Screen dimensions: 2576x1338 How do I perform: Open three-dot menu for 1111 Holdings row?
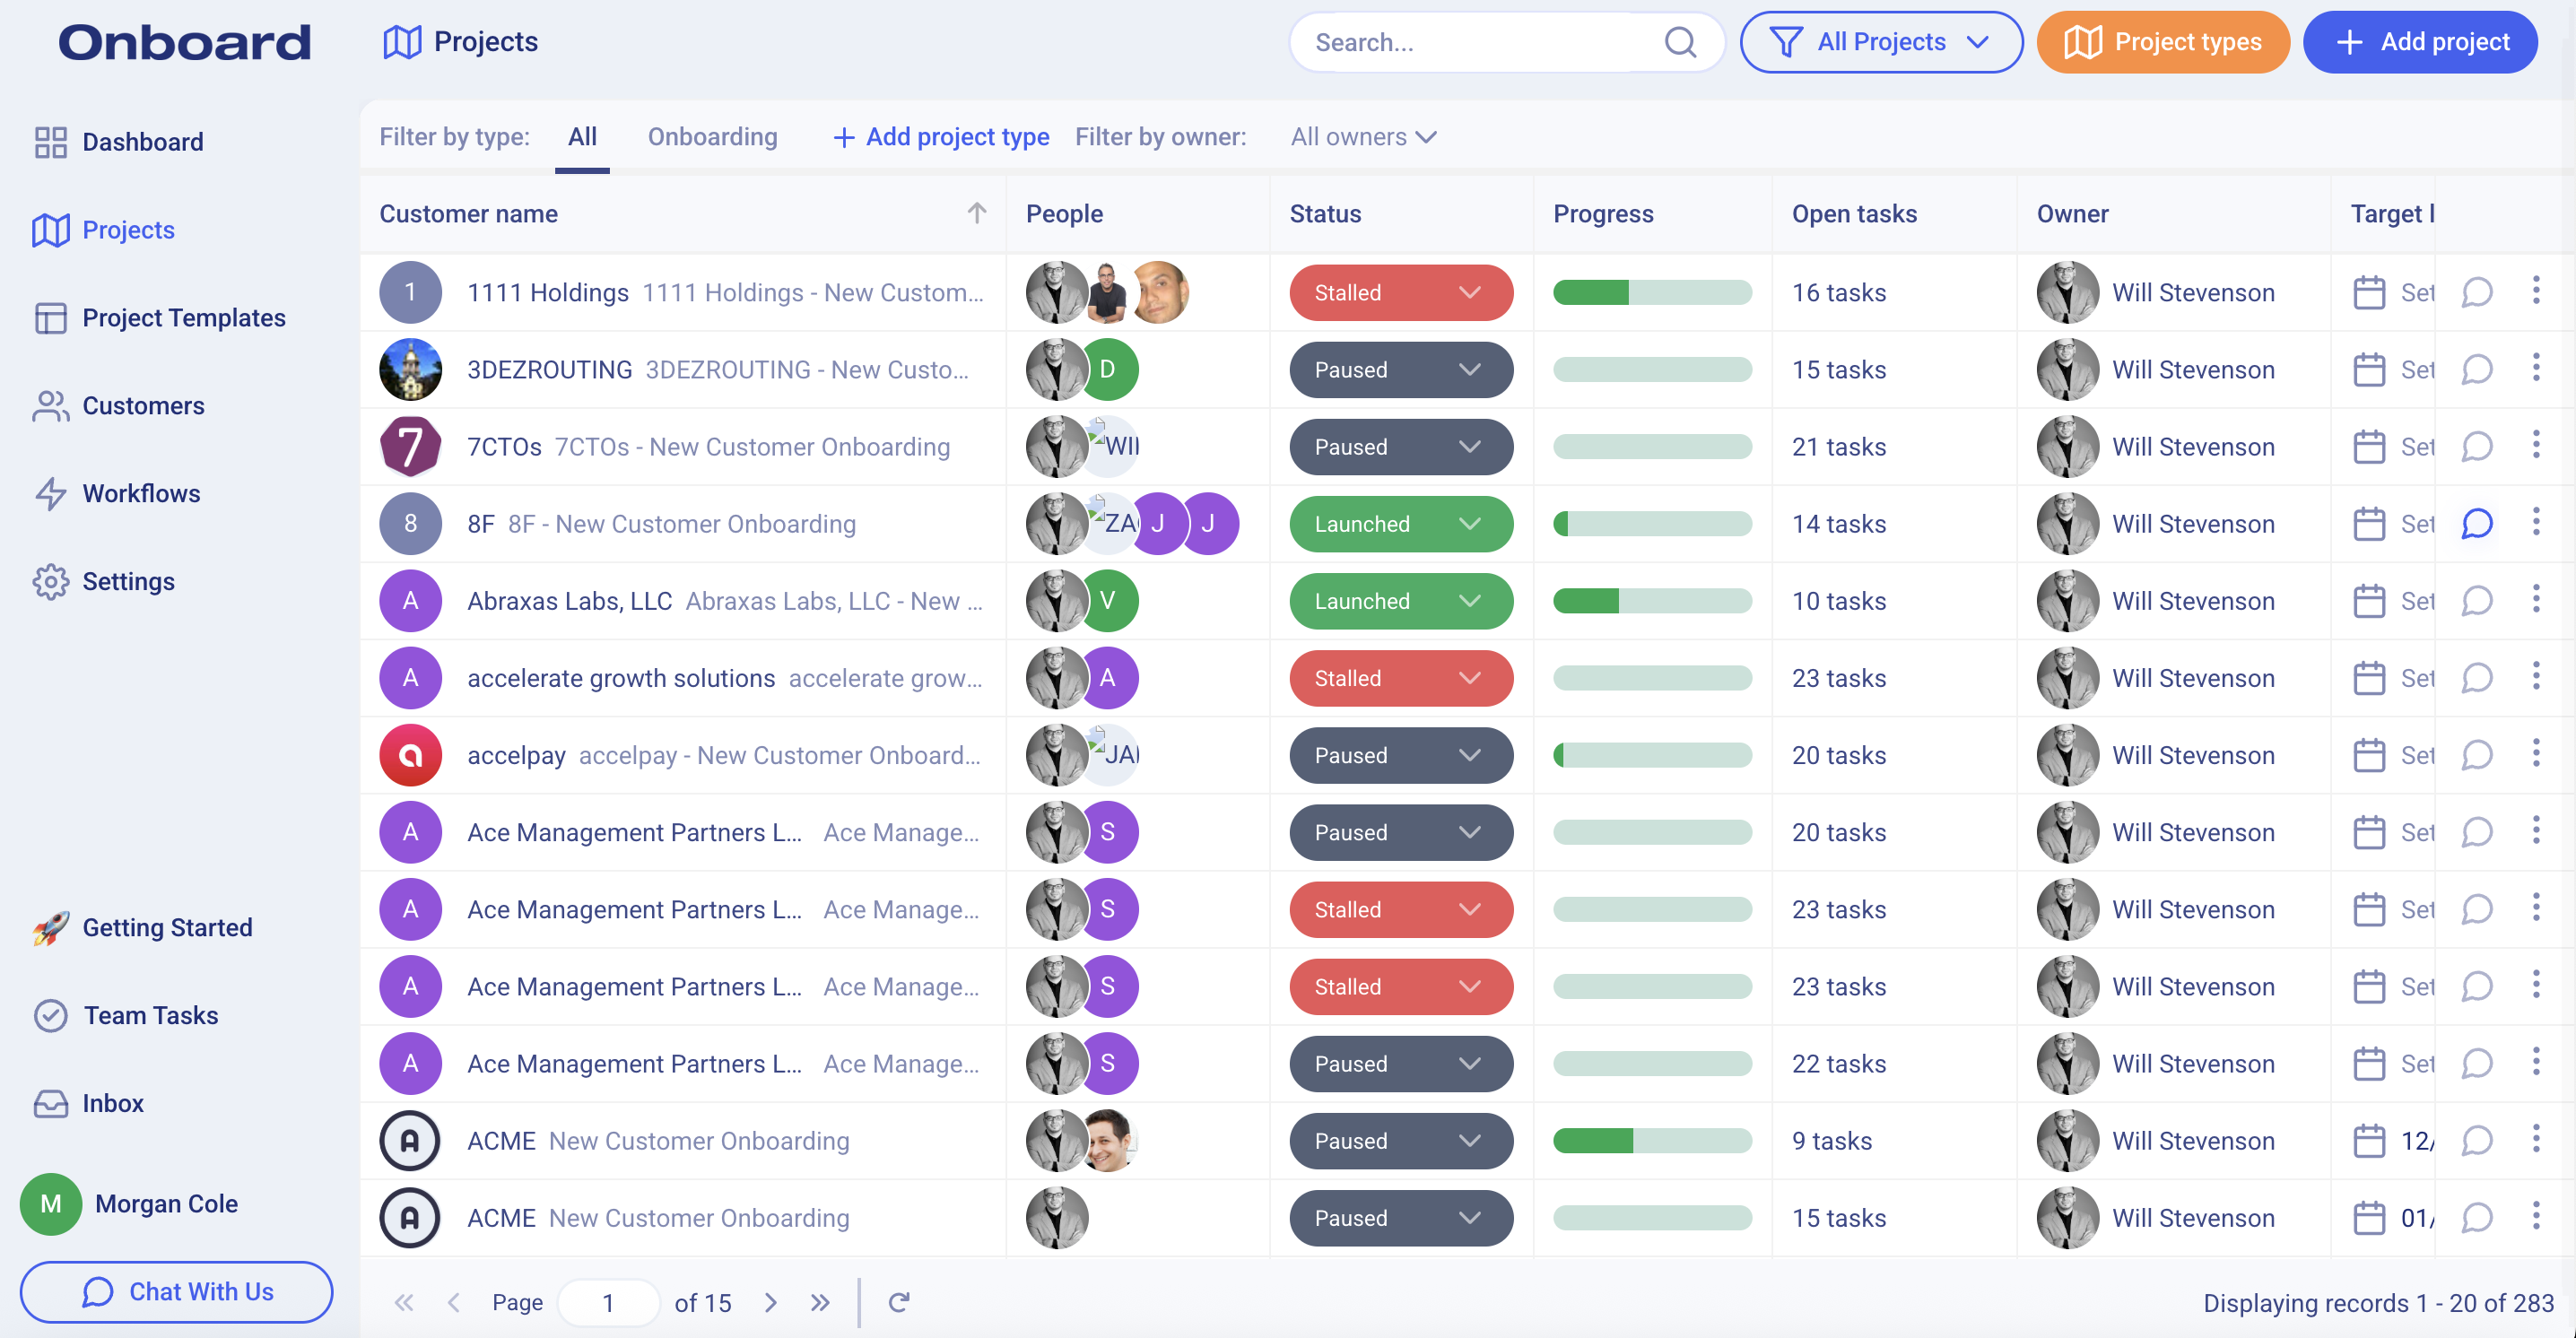(x=2535, y=291)
